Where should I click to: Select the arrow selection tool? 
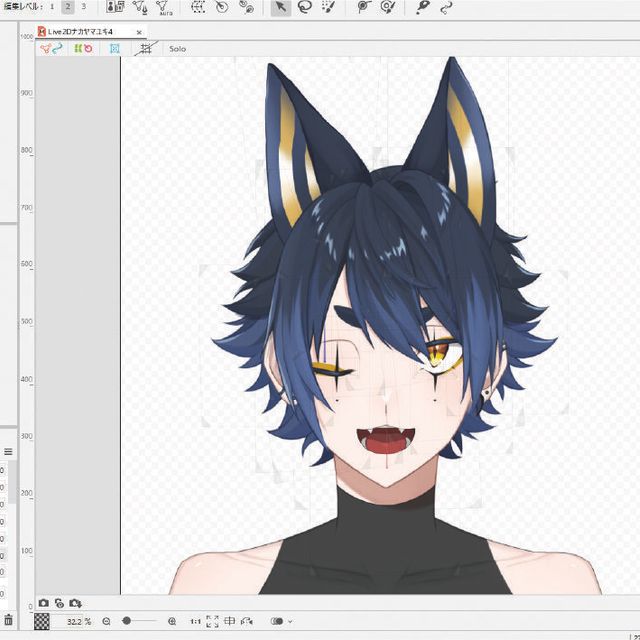(x=281, y=7)
